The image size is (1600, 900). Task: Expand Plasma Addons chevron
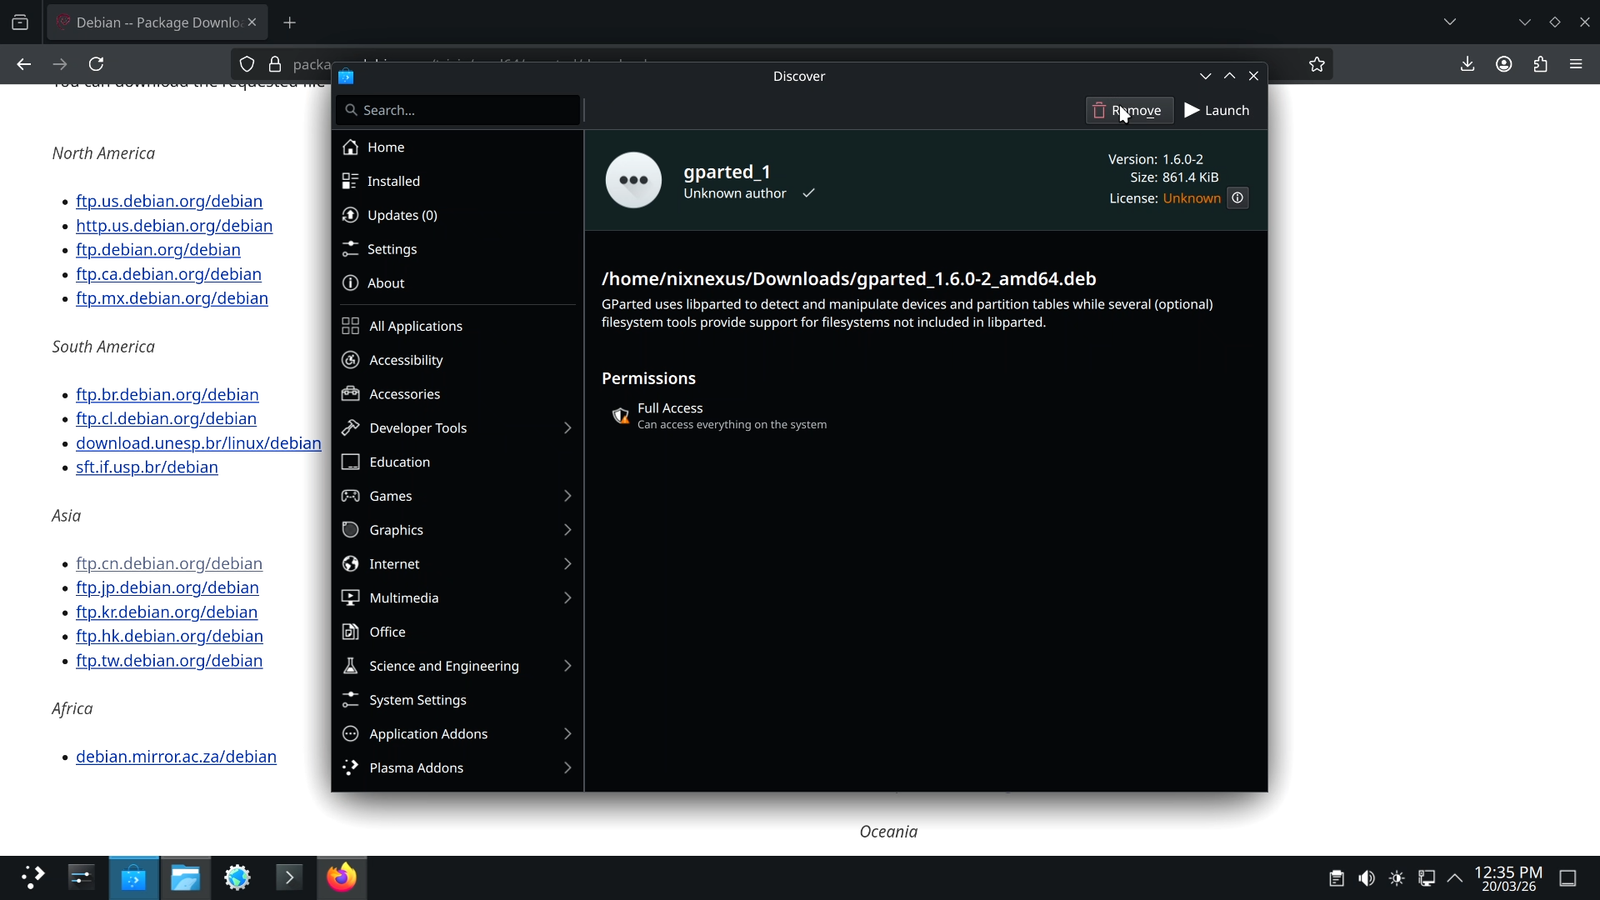tap(567, 768)
